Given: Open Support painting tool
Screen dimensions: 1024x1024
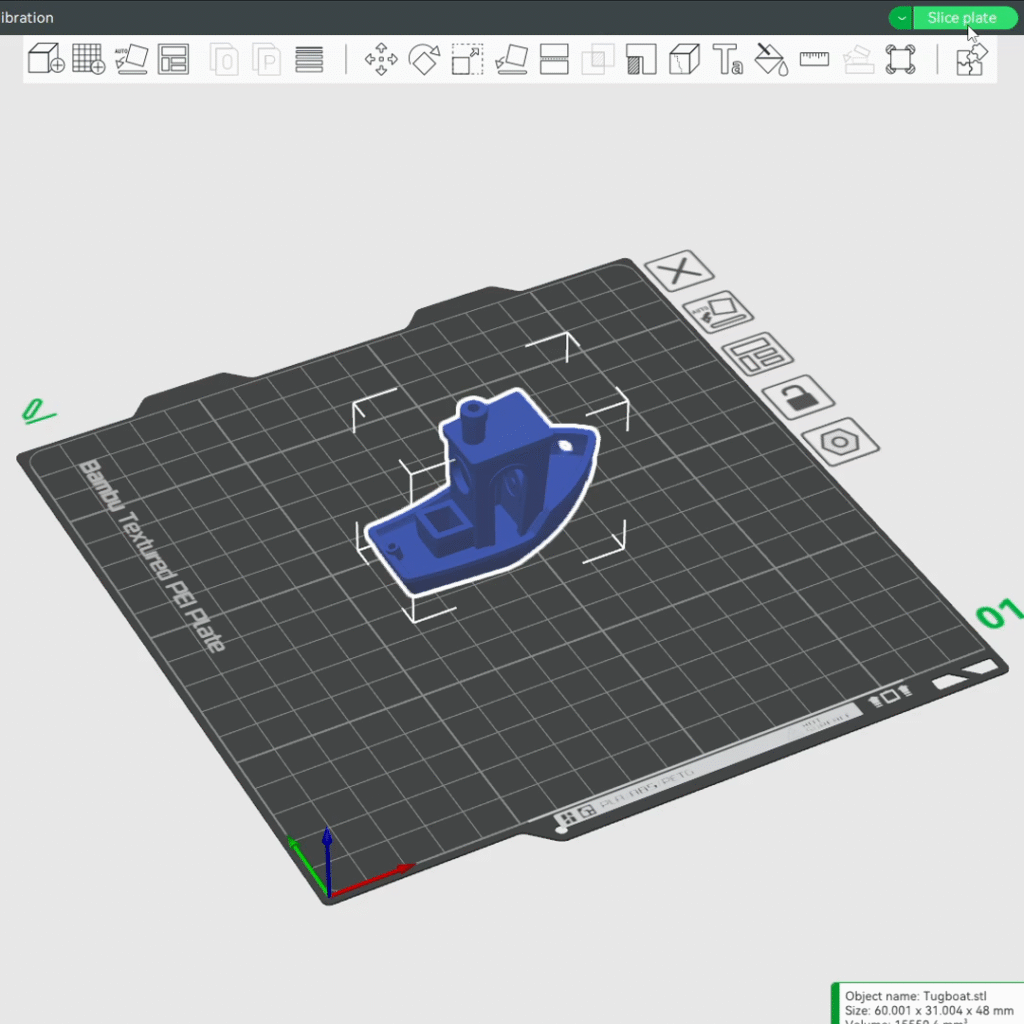Looking at the screenshot, I should tap(640, 59).
